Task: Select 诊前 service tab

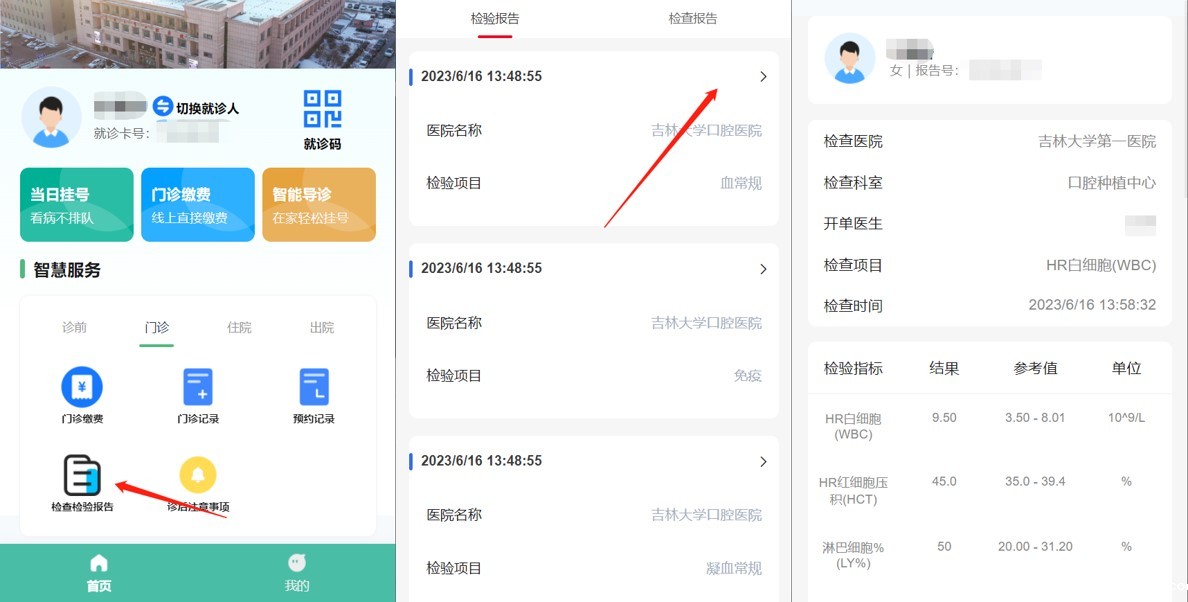Action: [74, 327]
